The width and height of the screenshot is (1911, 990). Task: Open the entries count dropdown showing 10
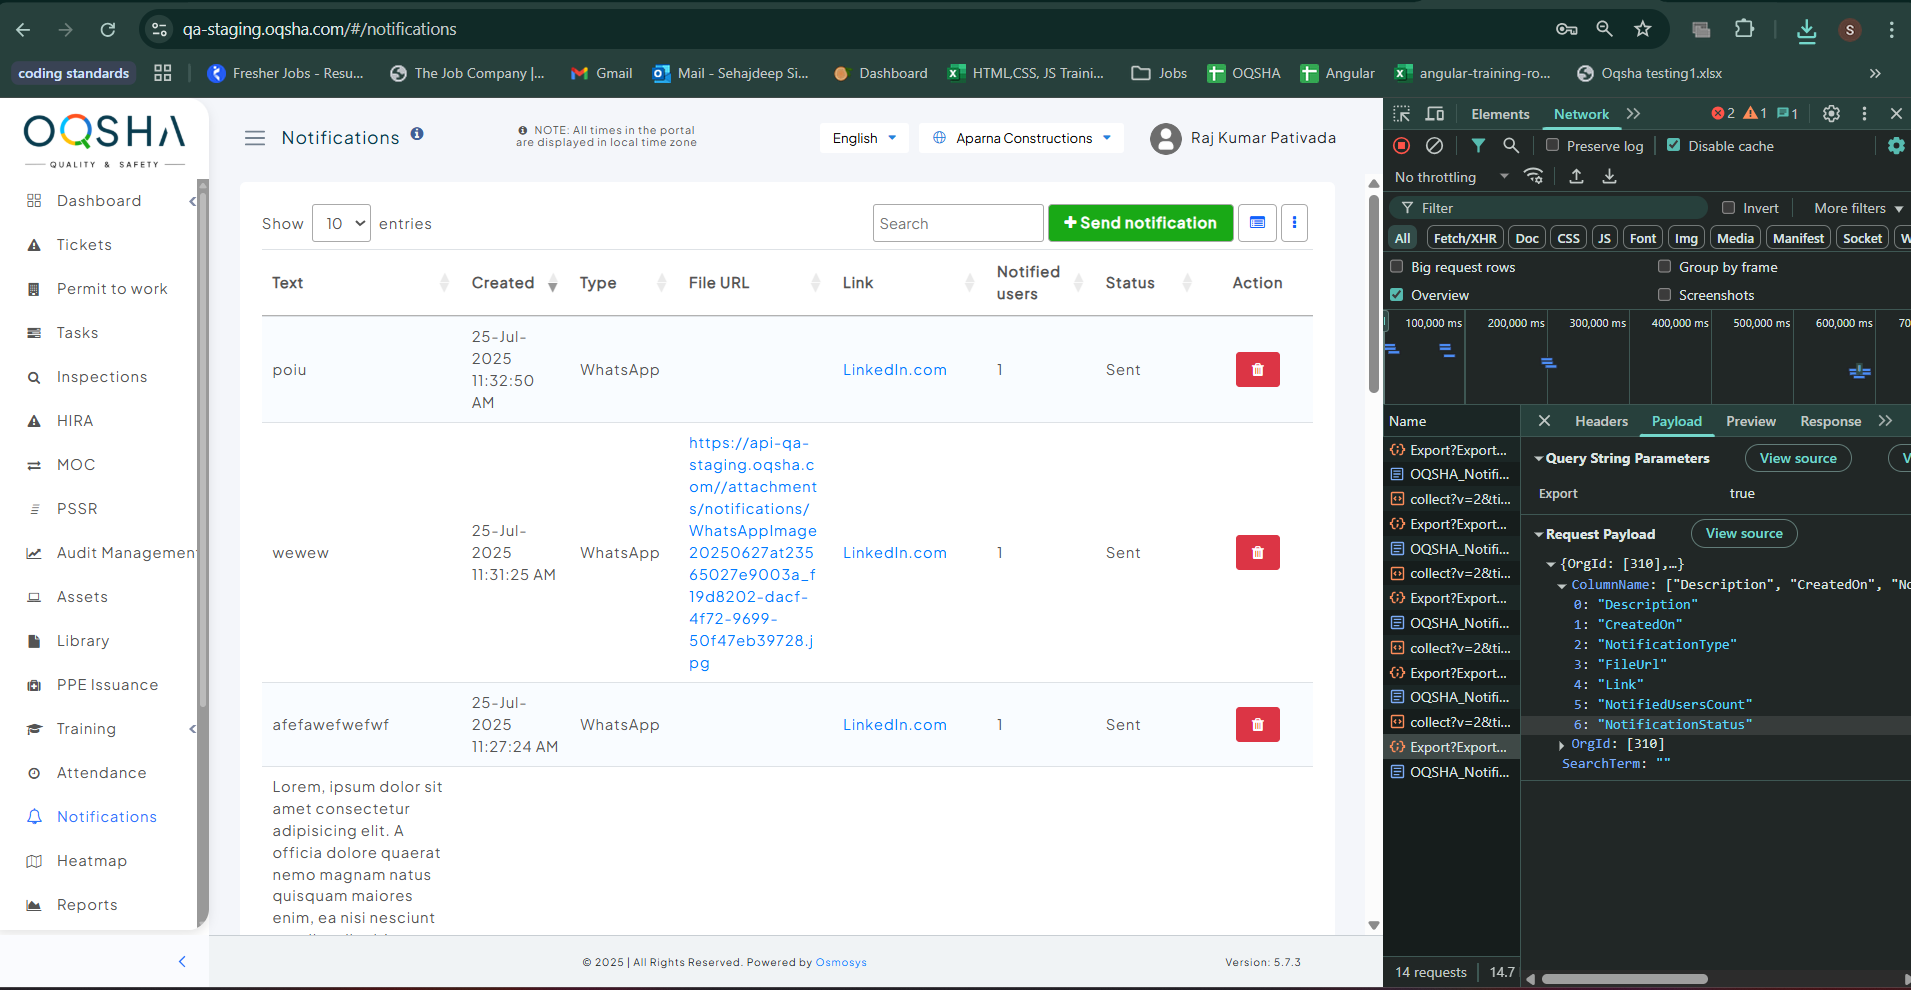pyautogui.click(x=341, y=224)
